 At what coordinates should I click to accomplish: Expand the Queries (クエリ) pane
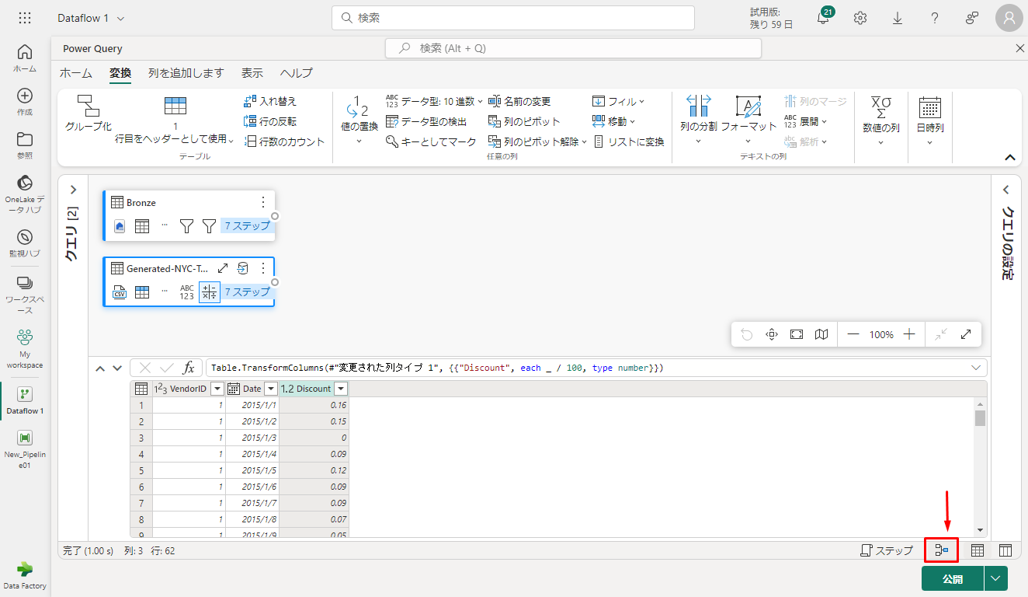[72, 189]
